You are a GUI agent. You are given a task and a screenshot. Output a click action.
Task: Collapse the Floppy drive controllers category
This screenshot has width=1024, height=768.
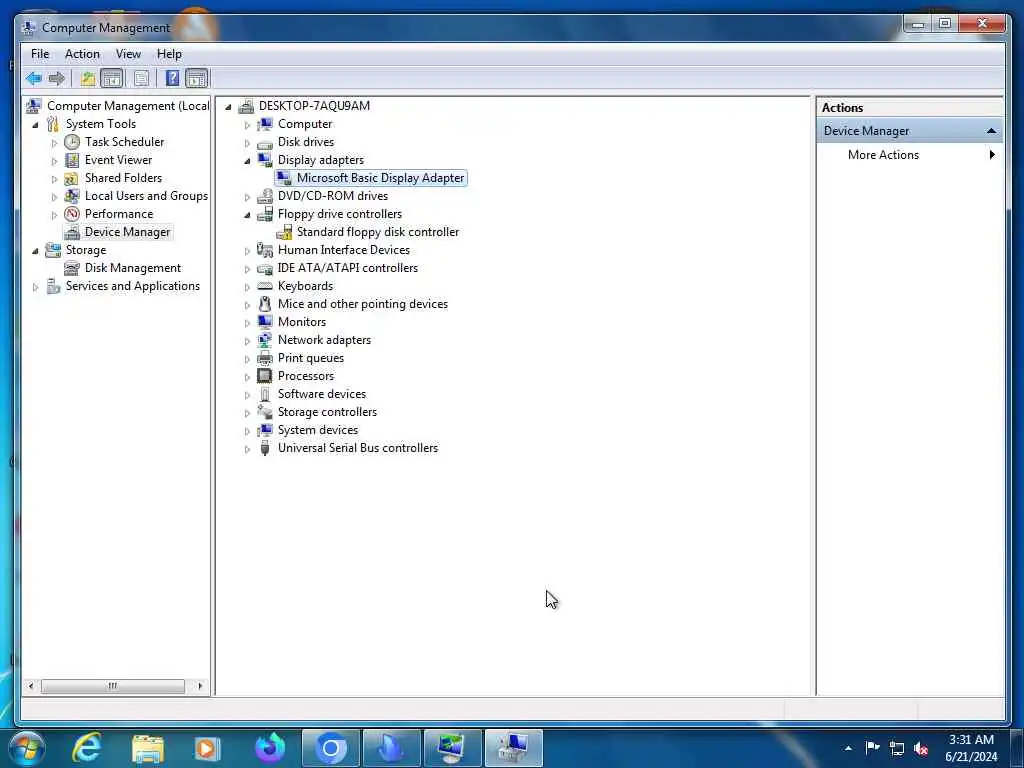(248, 215)
